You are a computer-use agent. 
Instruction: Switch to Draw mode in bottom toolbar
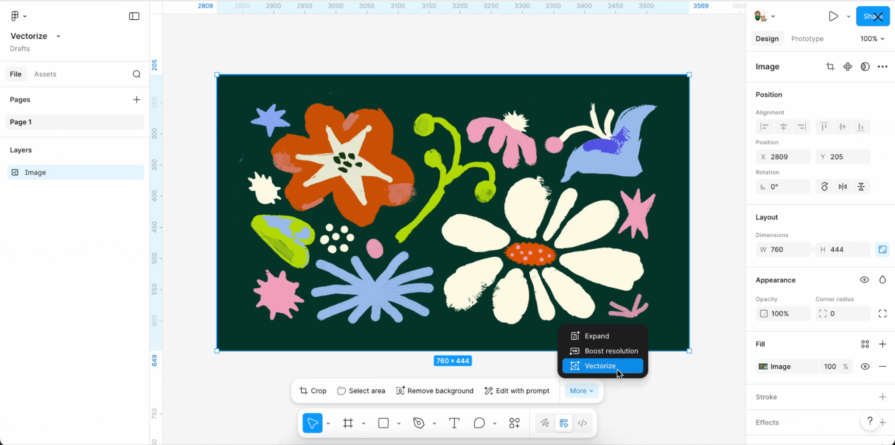pos(545,423)
